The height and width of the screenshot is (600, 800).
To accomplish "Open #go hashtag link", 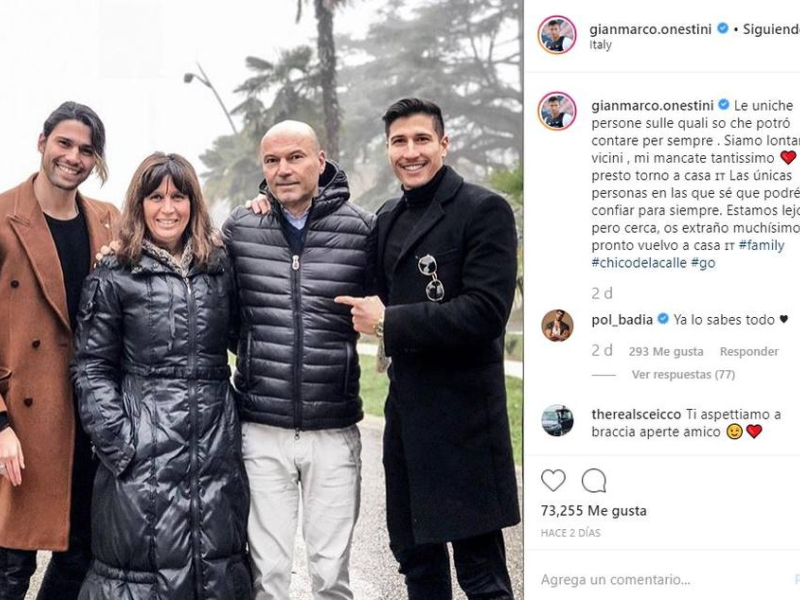I will coord(703,263).
